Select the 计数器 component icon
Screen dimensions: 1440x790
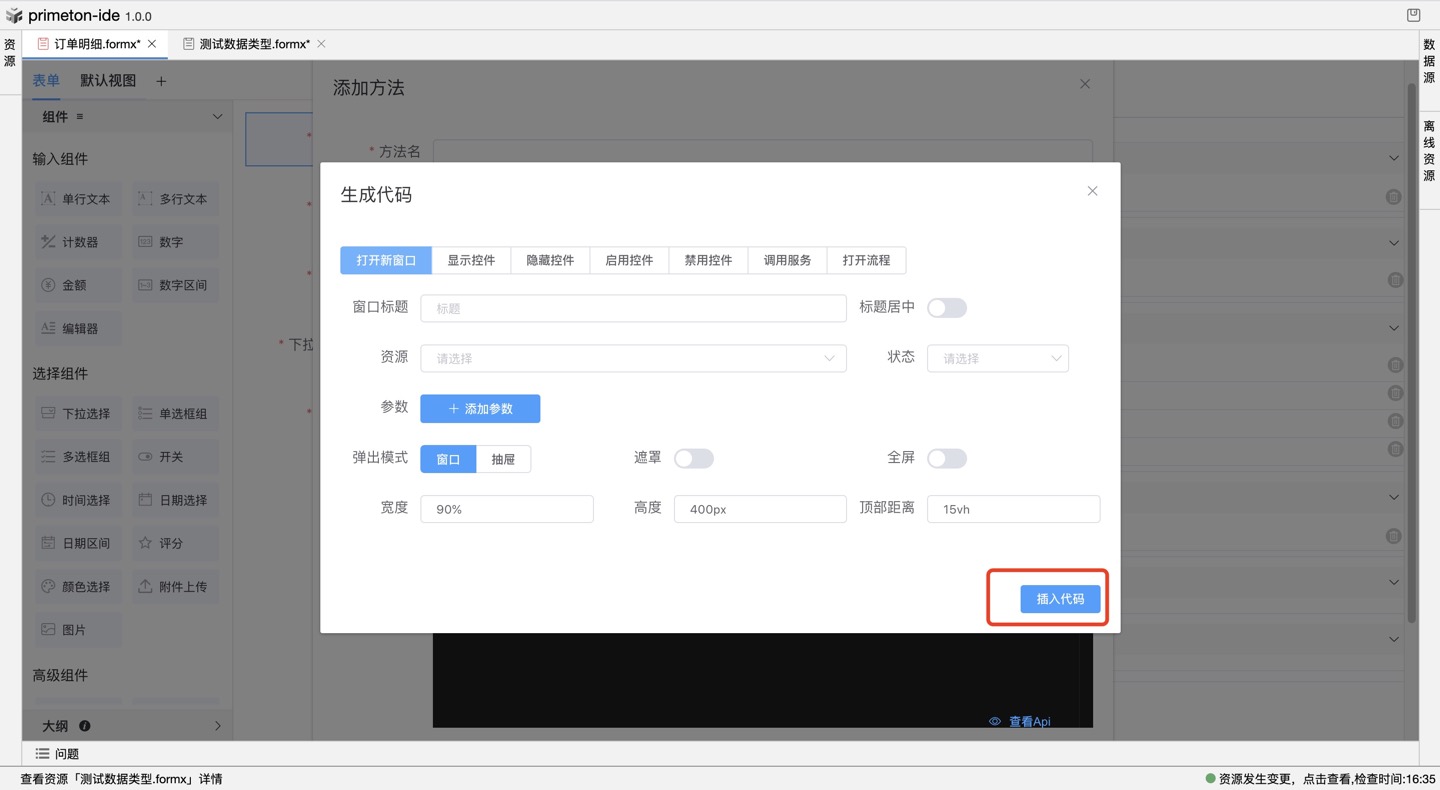[x=48, y=242]
